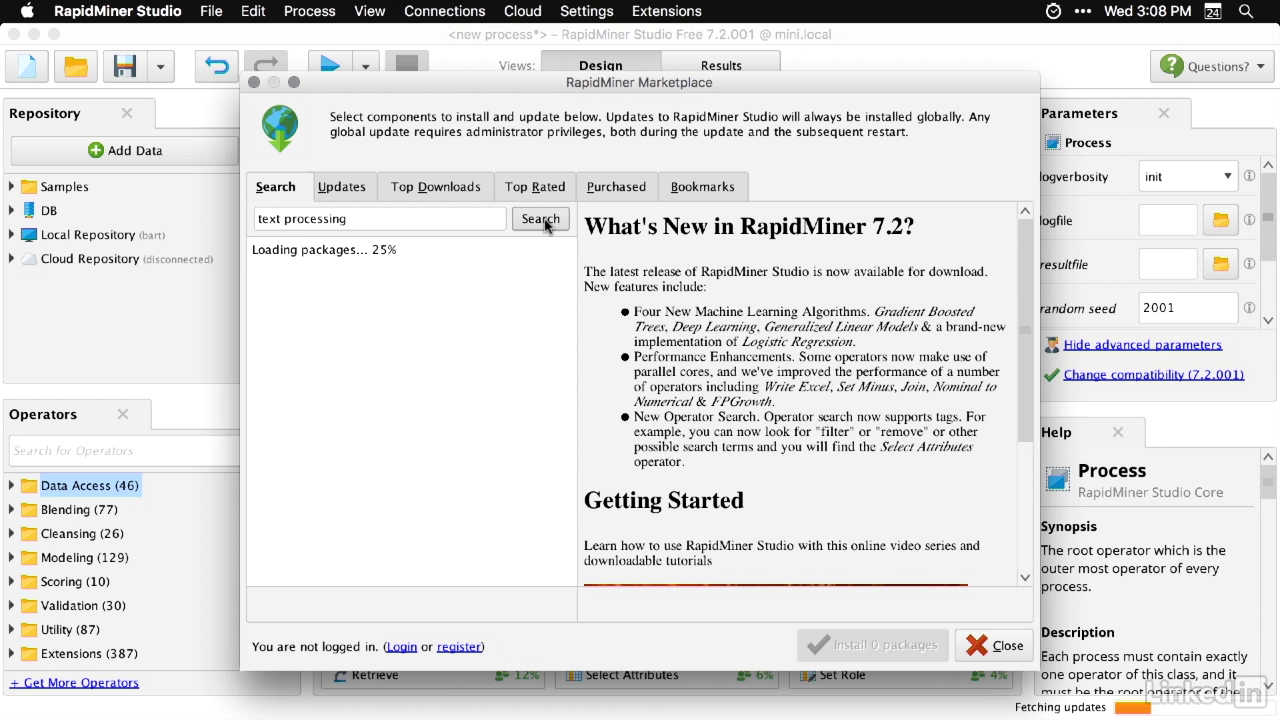The width and height of the screenshot is (1280, 720).
Task: Open the logverbosity dropdown
Action: tap(1188, 176)
